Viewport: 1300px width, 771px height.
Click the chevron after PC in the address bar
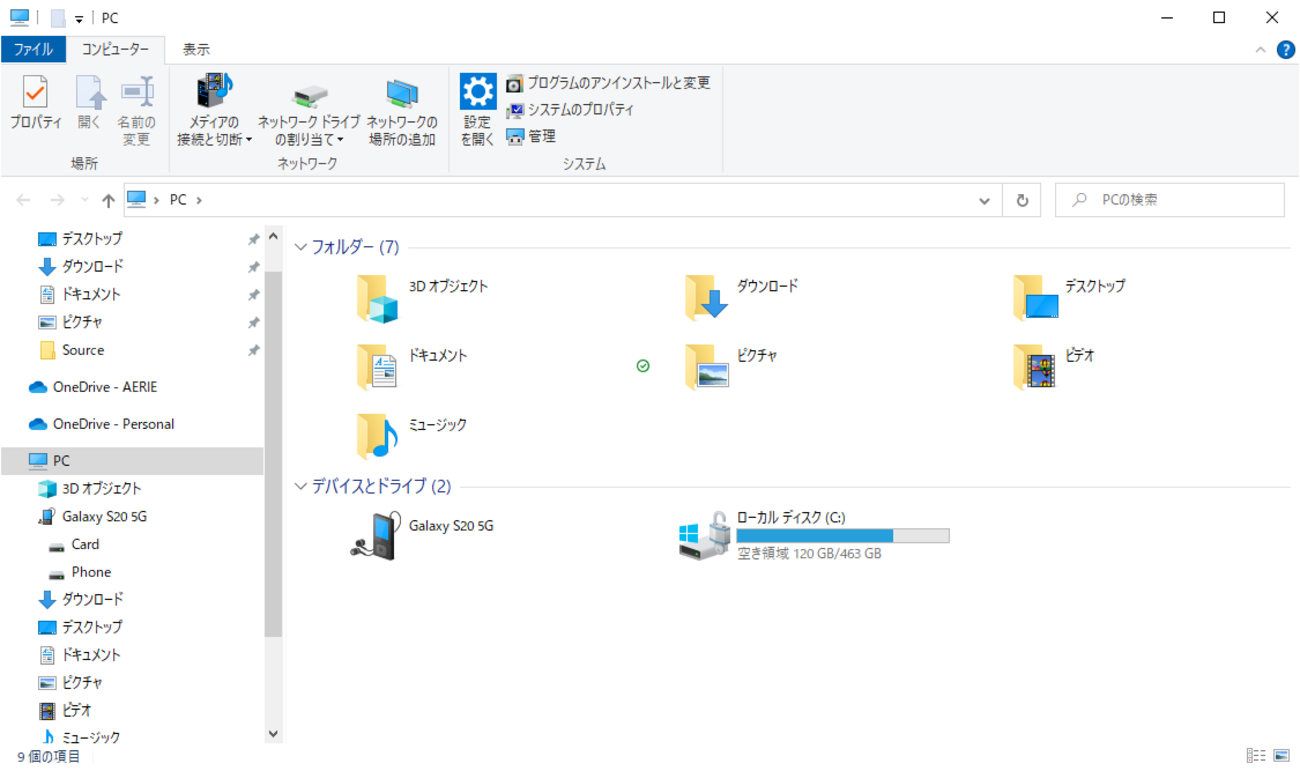199,200
